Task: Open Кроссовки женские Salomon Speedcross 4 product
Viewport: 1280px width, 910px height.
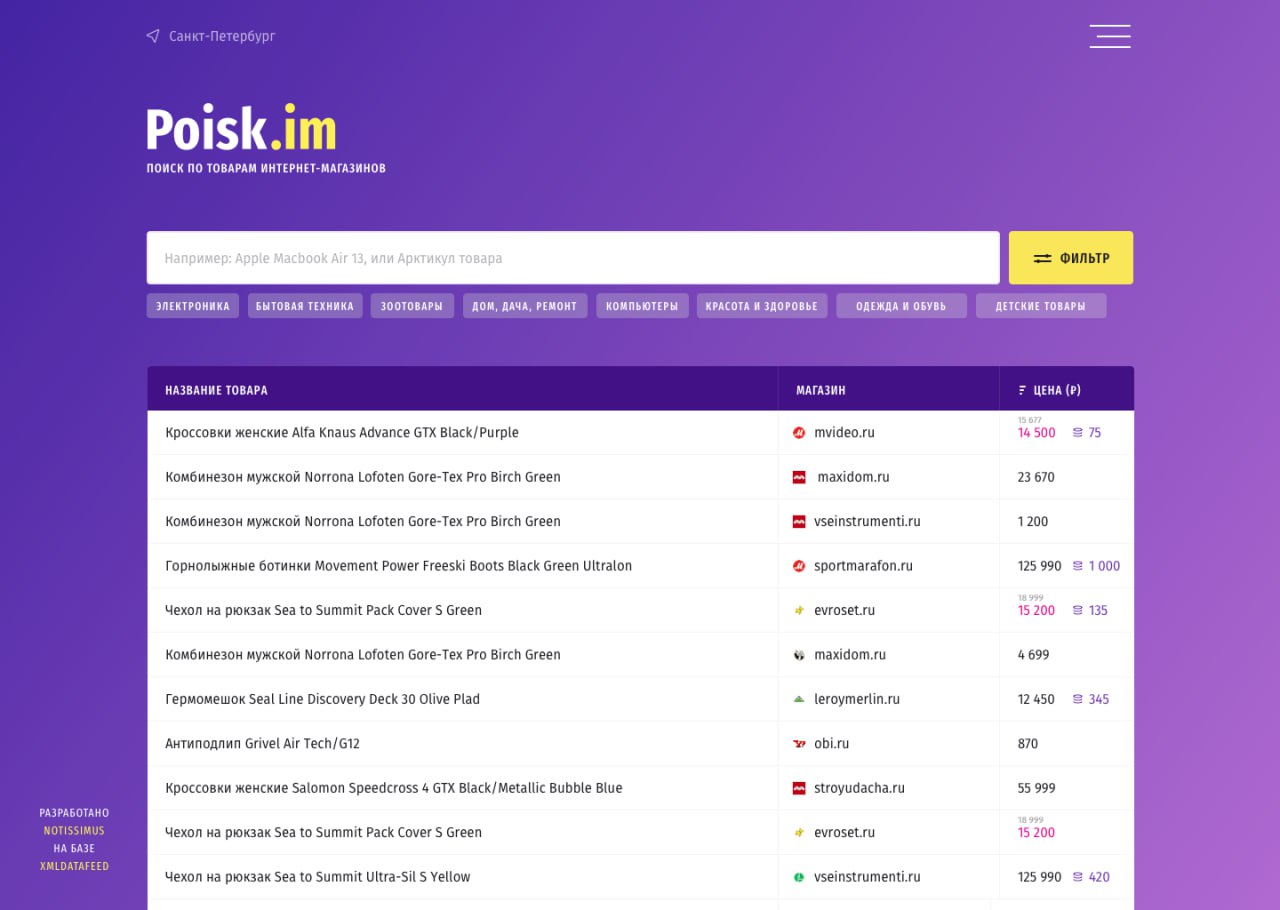Action: pyautogui.click(x=394, y=788)
